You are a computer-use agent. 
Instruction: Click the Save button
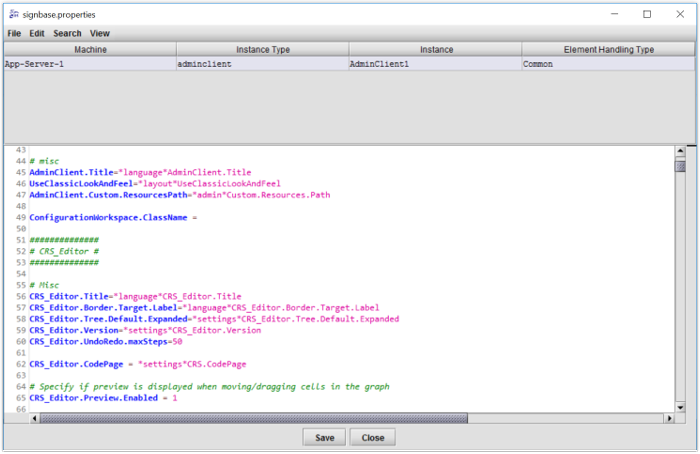tap(325, 438)
